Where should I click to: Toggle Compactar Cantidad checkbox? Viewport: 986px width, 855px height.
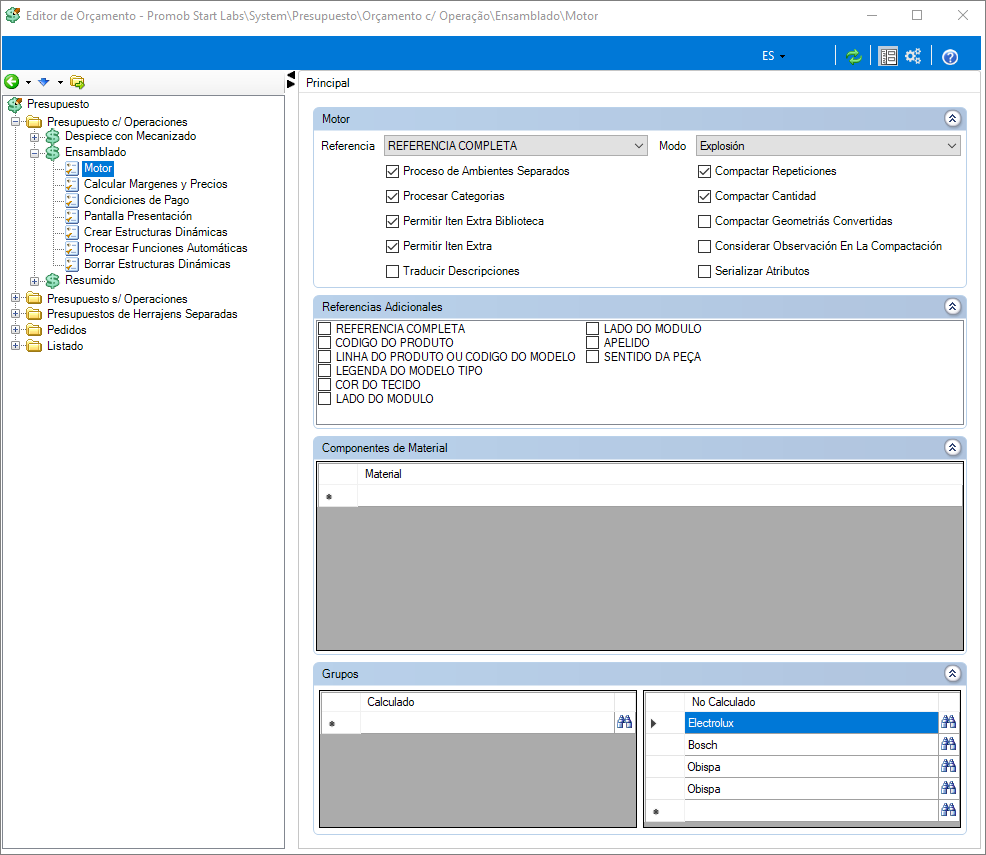coord(704,196)
